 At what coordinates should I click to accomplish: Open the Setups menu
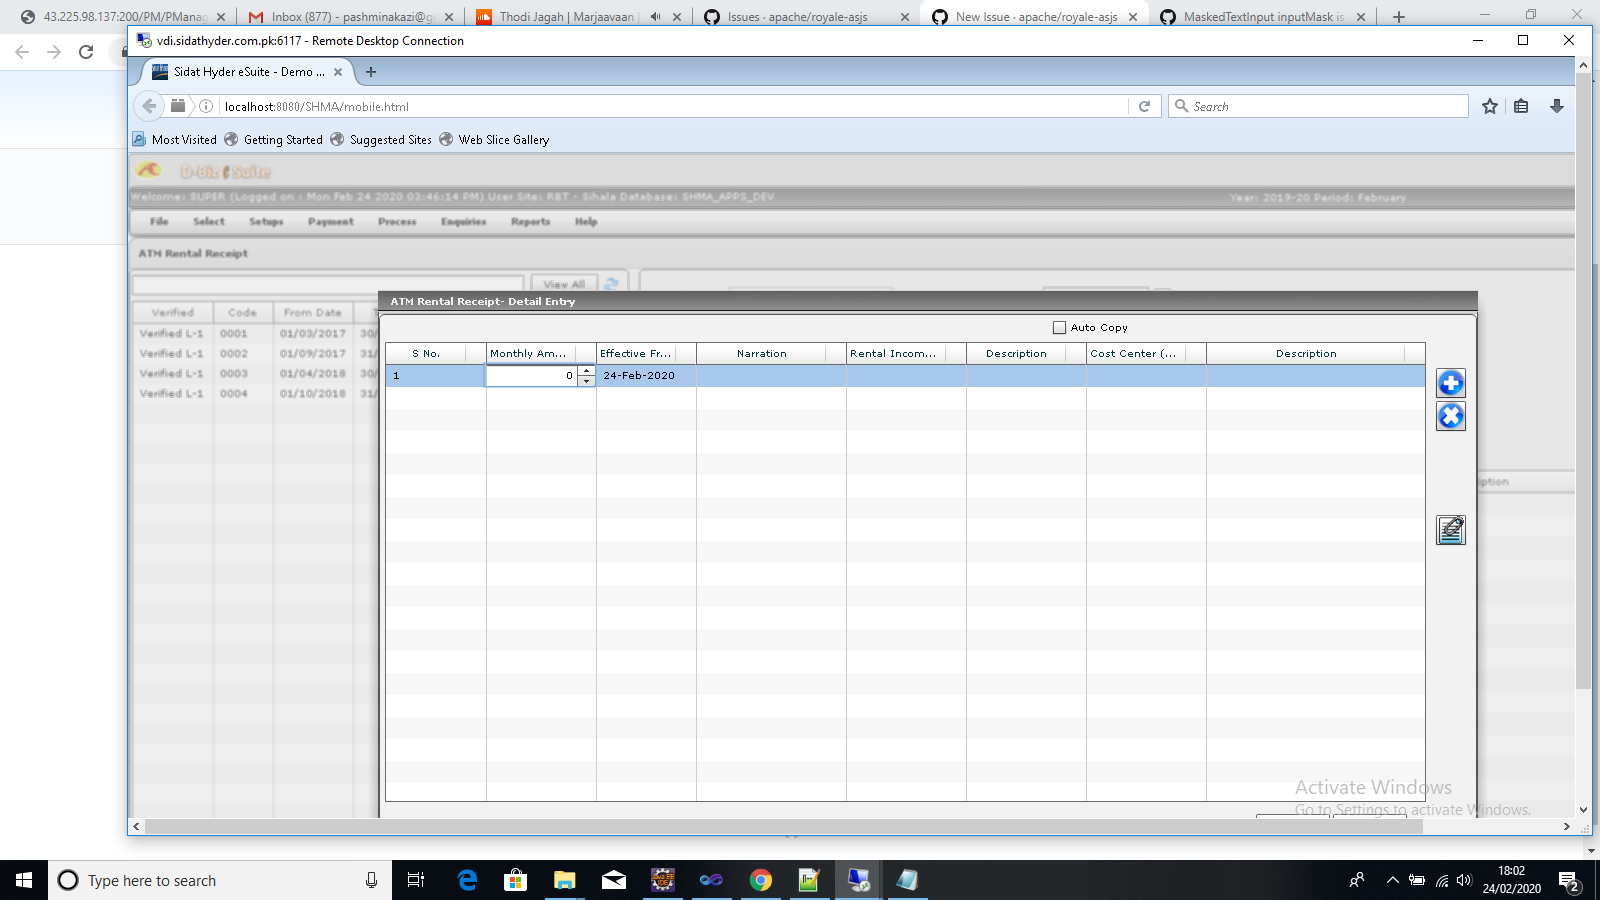point(266,222)
